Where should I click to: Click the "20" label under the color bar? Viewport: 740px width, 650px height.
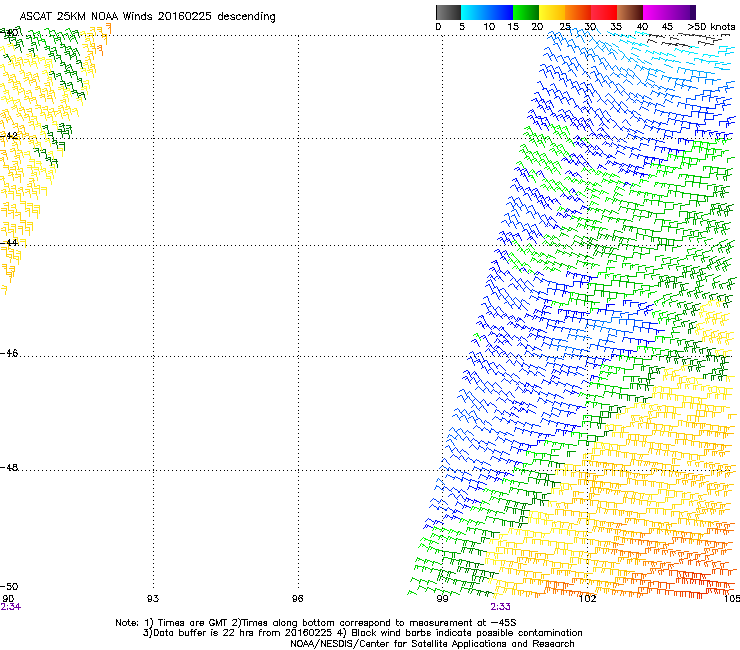tap(537, 27)
